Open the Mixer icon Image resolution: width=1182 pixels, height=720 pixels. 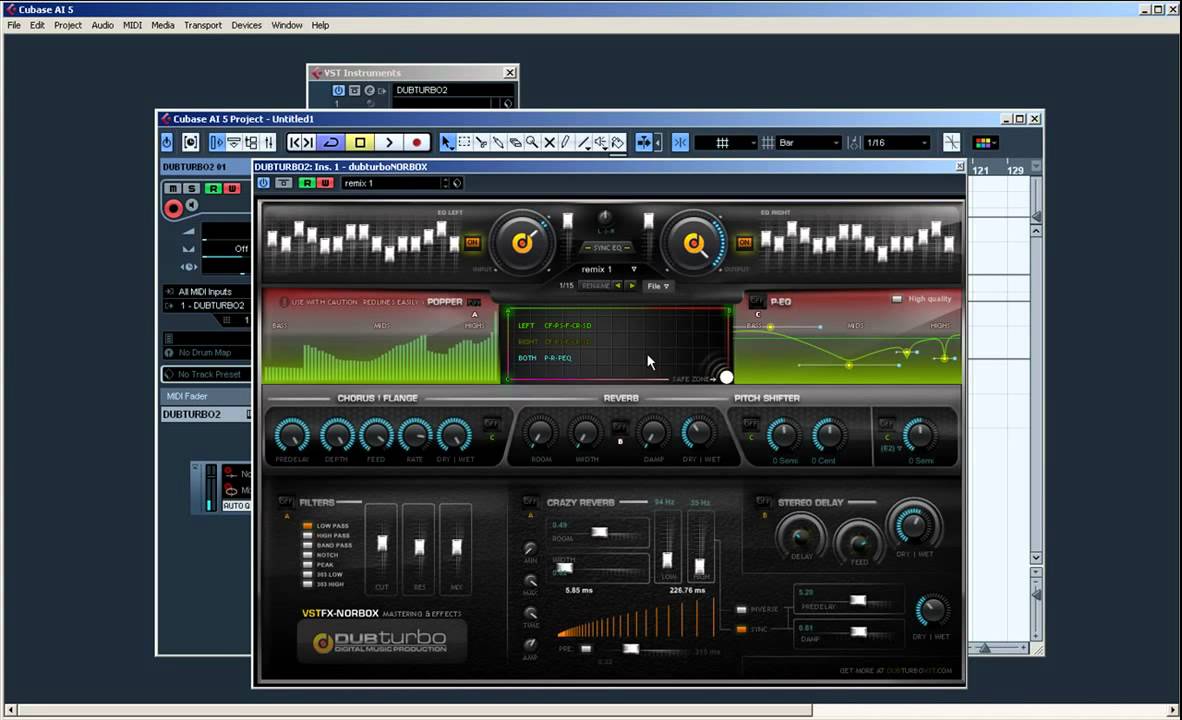pos(268,142)
